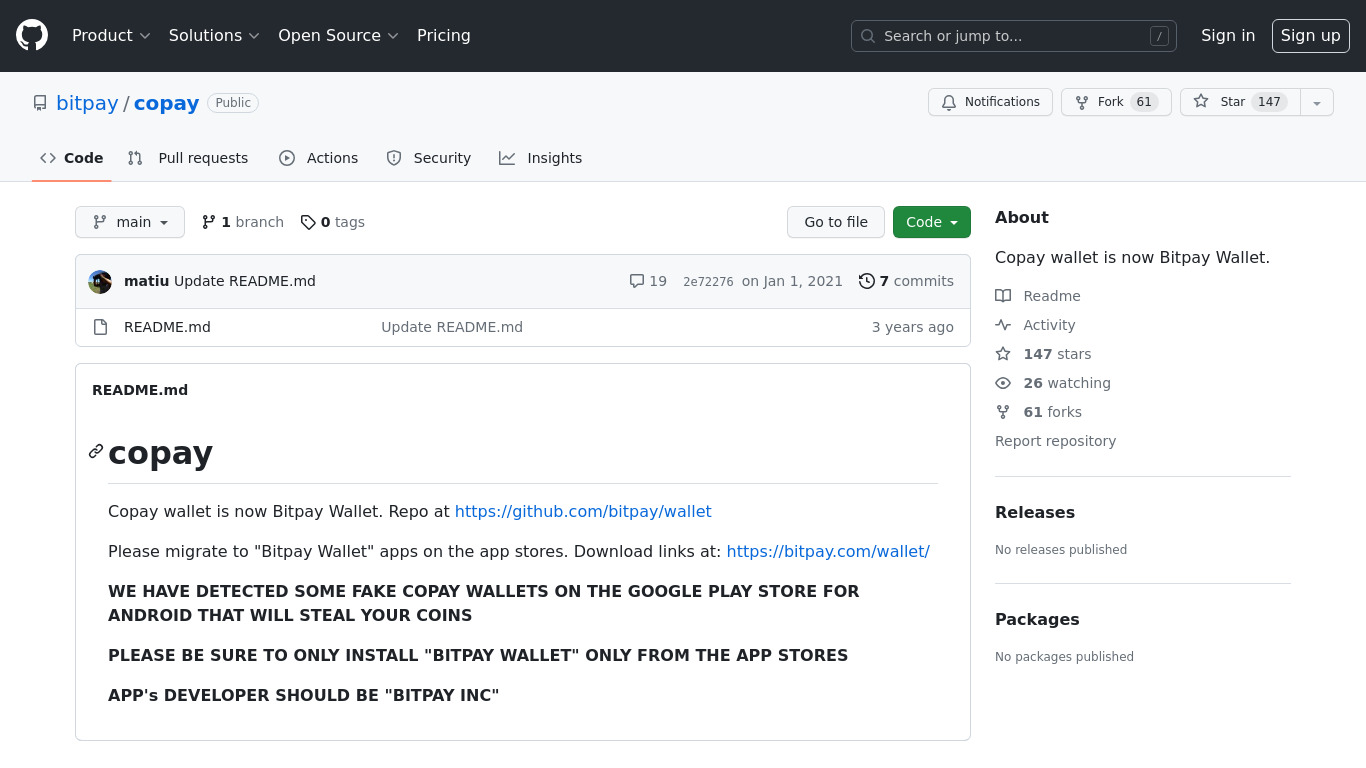This screenshot has height=768, width=1366.
Task: Click the README.md heading above the readme
Action: pos(140,390)
